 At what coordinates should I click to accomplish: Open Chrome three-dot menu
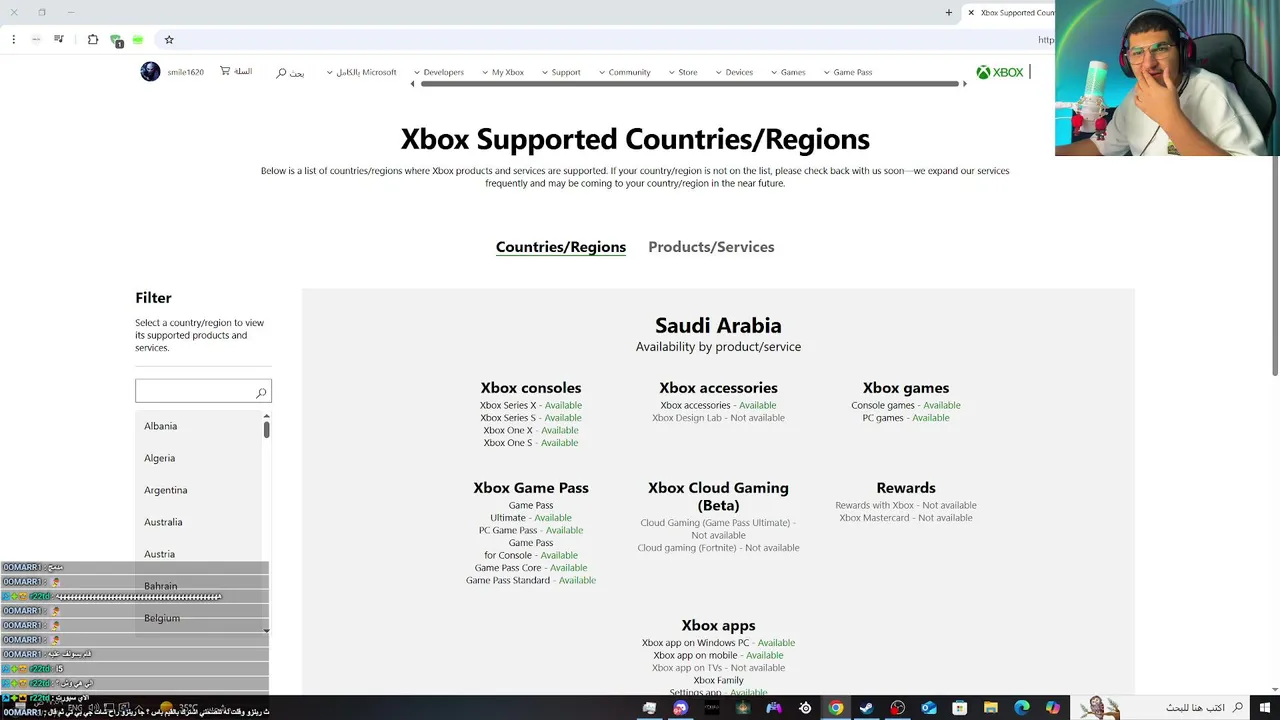(13, 39)
